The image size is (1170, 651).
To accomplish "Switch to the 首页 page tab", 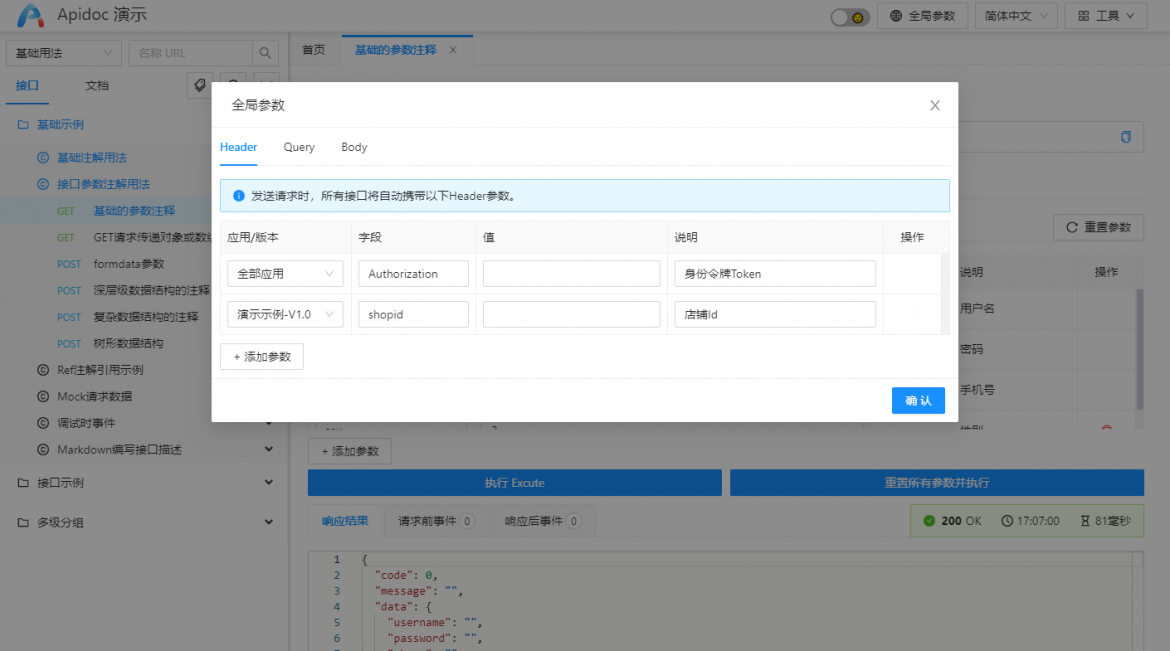I will 314,50.
